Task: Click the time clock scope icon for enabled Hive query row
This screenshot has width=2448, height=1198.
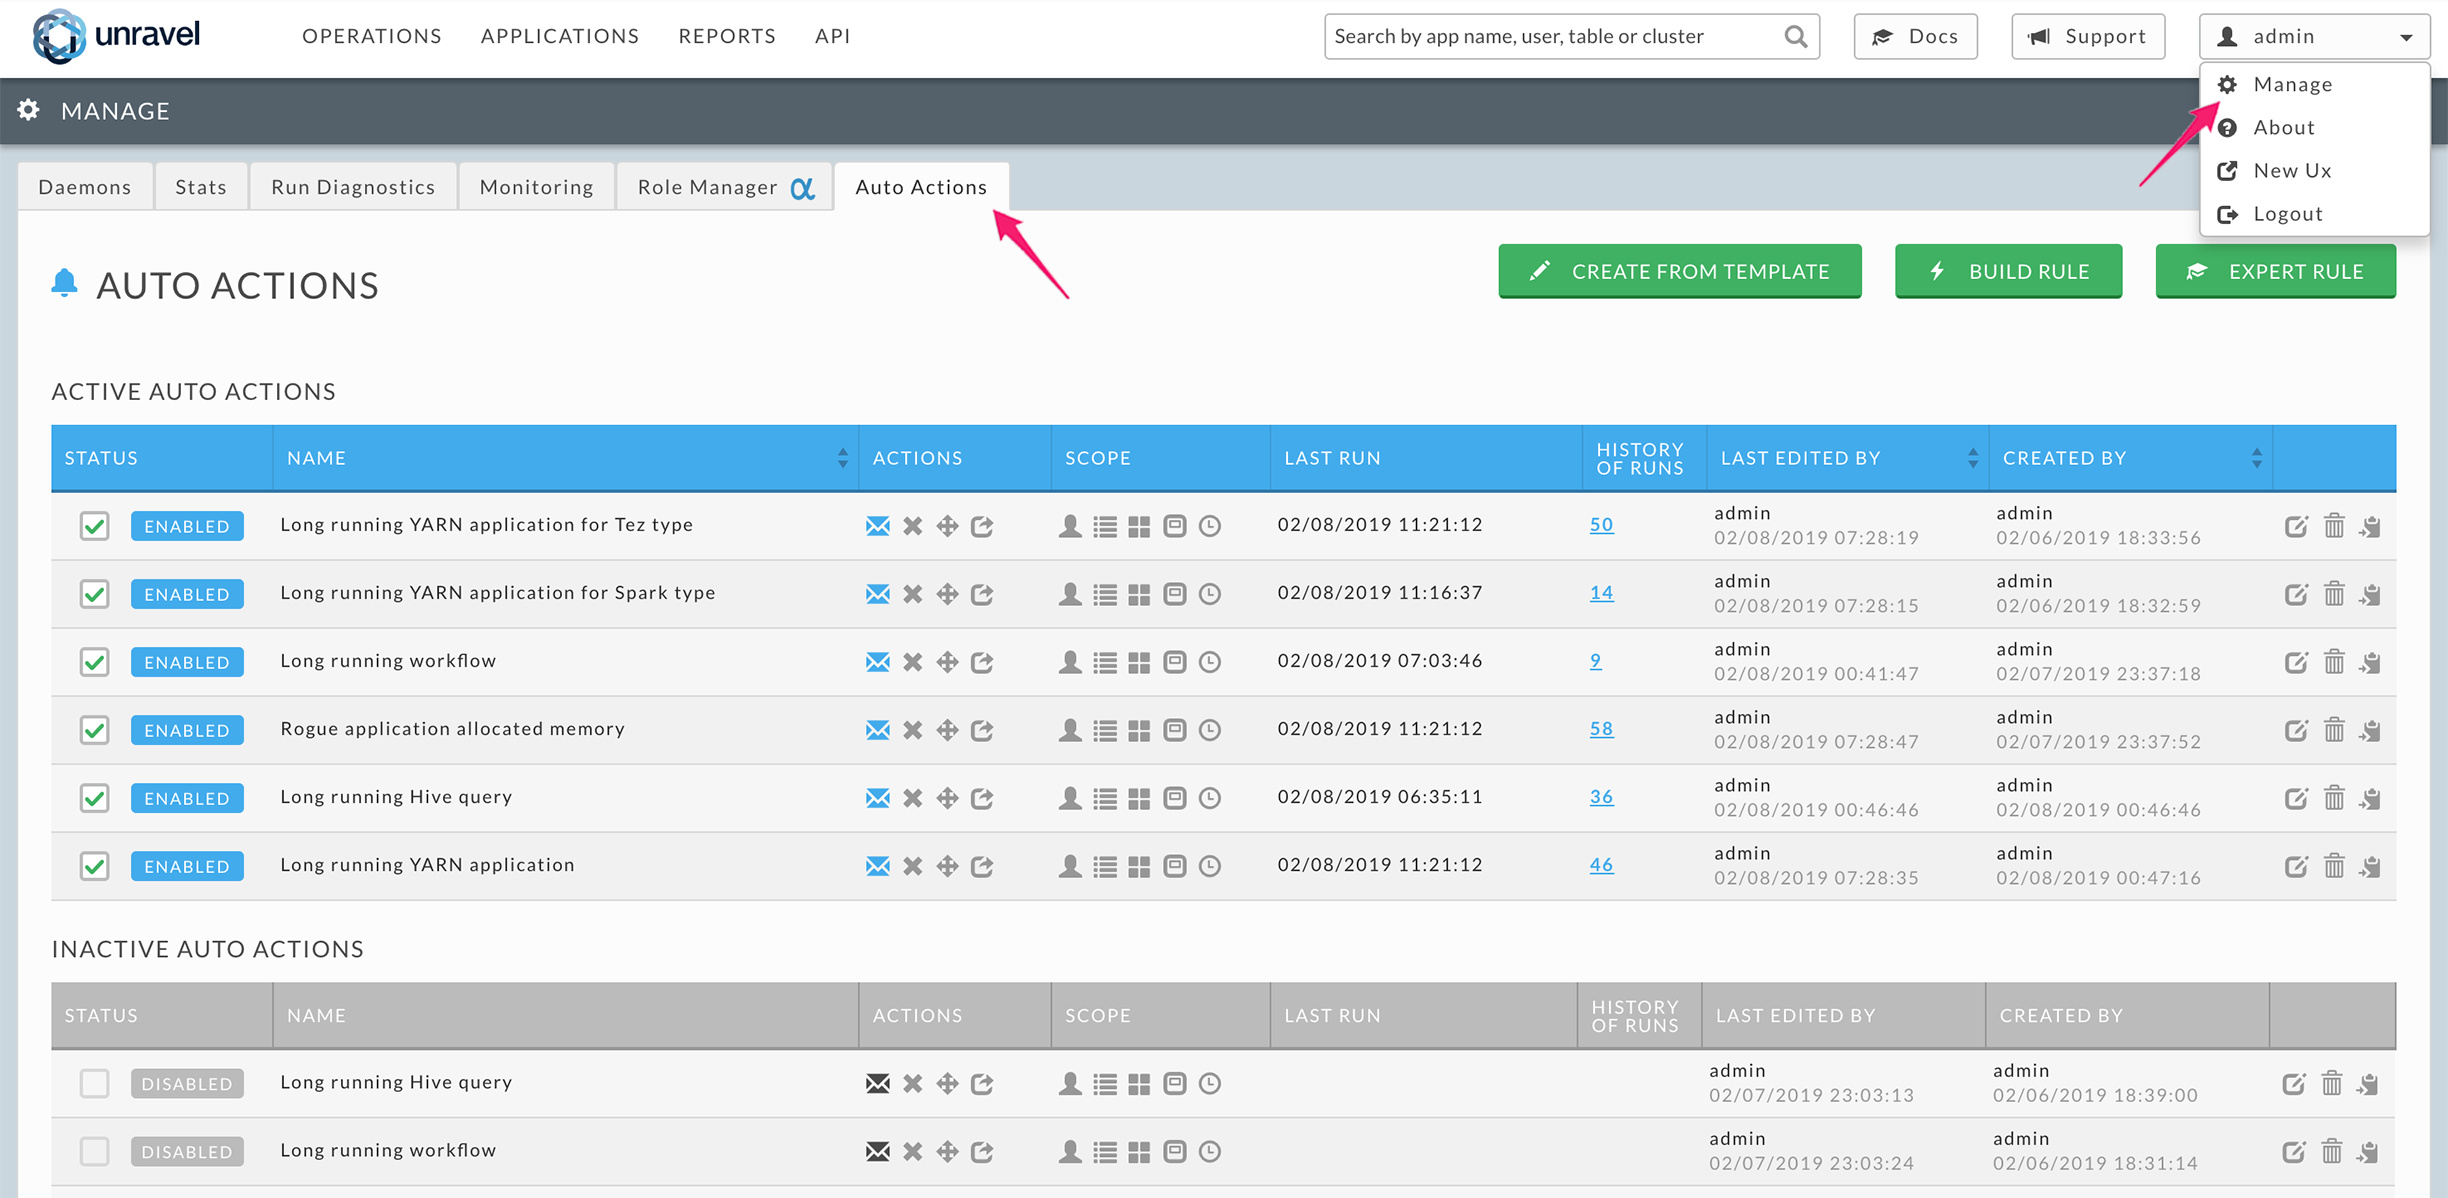Action: pyautogui.click(x=1210, y=798)
